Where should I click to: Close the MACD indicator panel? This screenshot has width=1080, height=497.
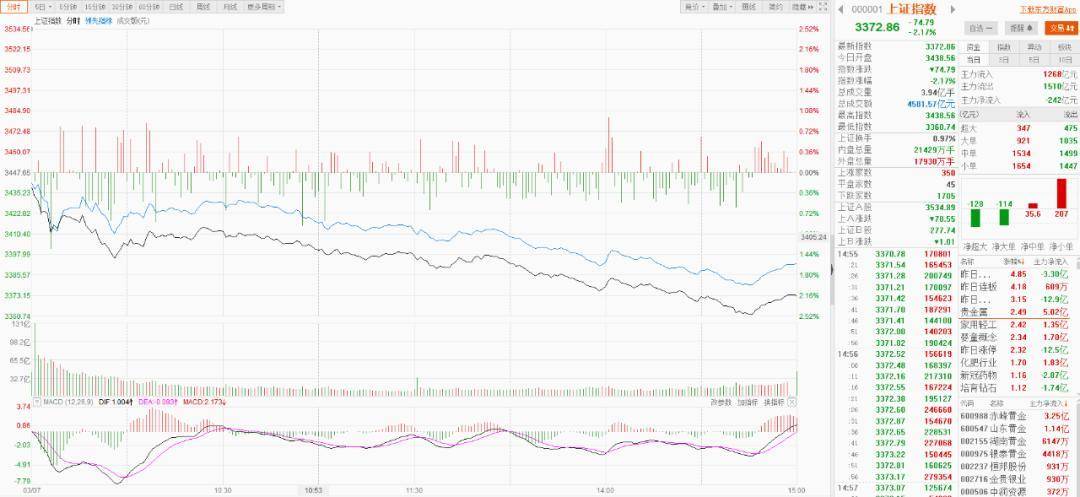pos(792,401)
